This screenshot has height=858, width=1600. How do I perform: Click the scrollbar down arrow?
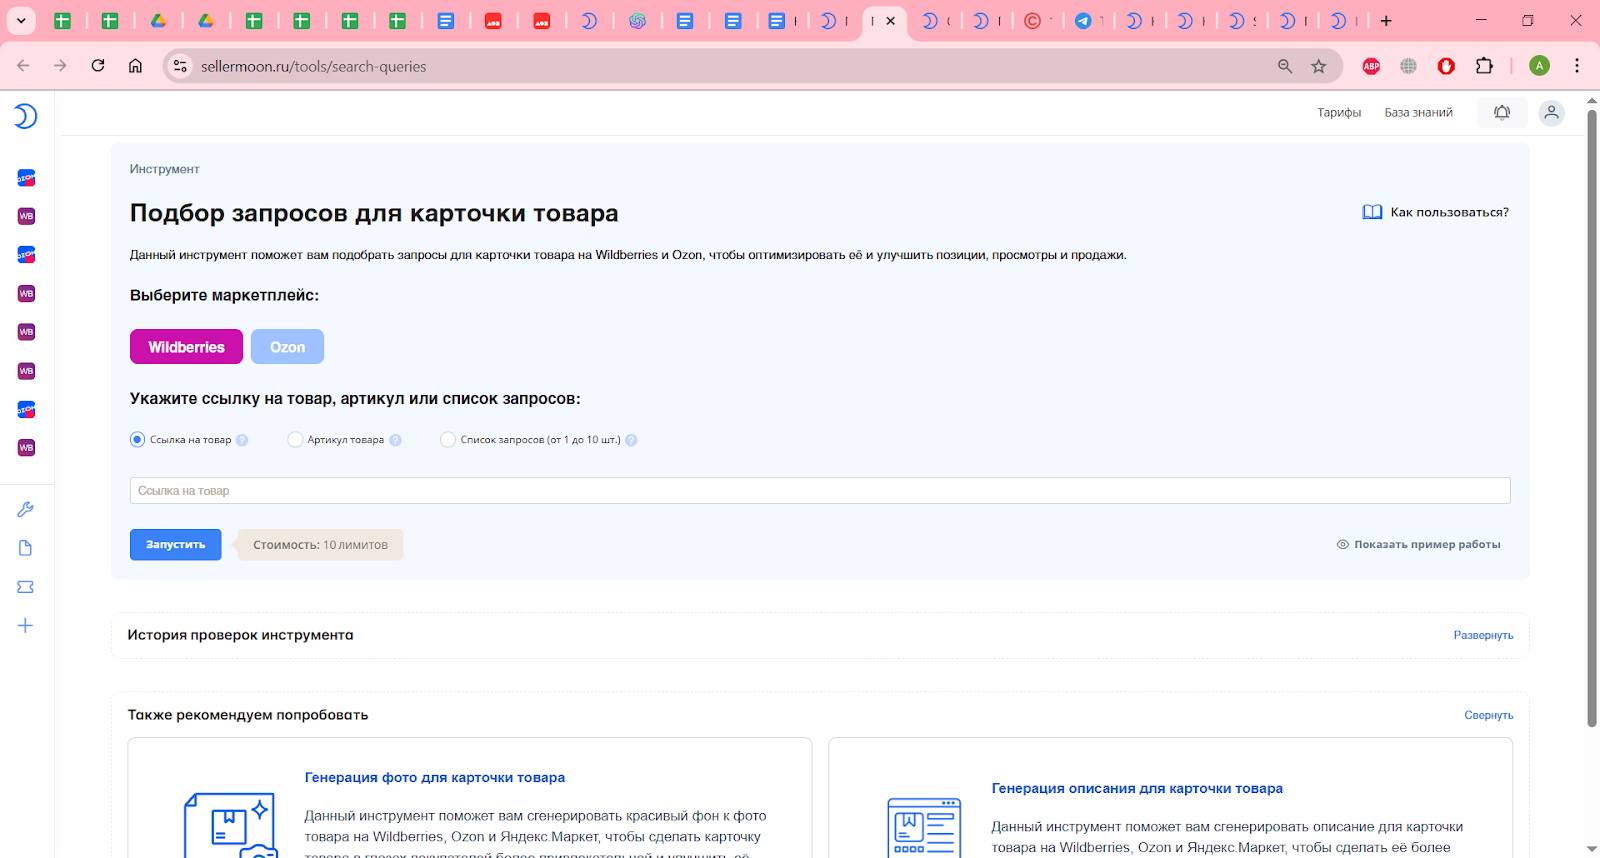point(1592,849)
